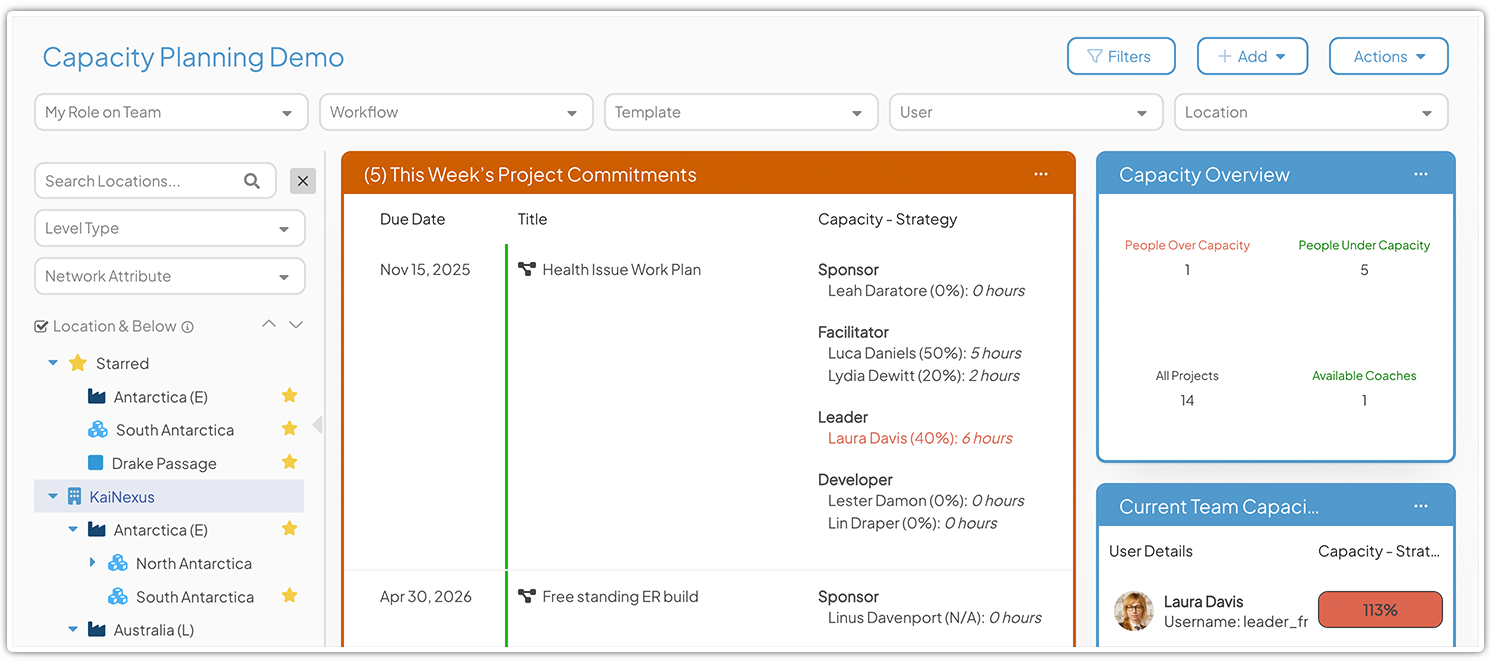The height and width of the screenshot is (661, 1491).
Task: Open the ellipsis menu on Project Commitments card
Action: click(x=1041, y=174)
